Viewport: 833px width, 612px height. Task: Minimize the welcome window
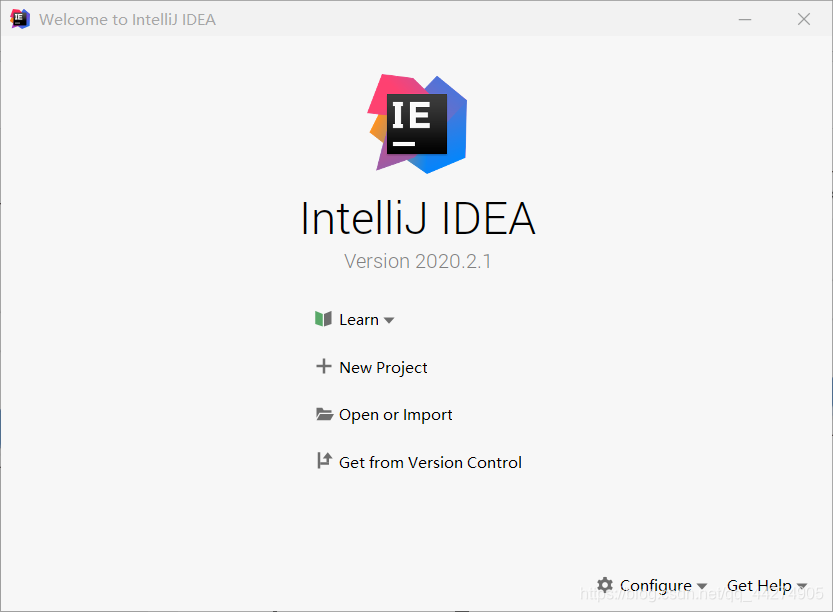[x=745, y=18]
